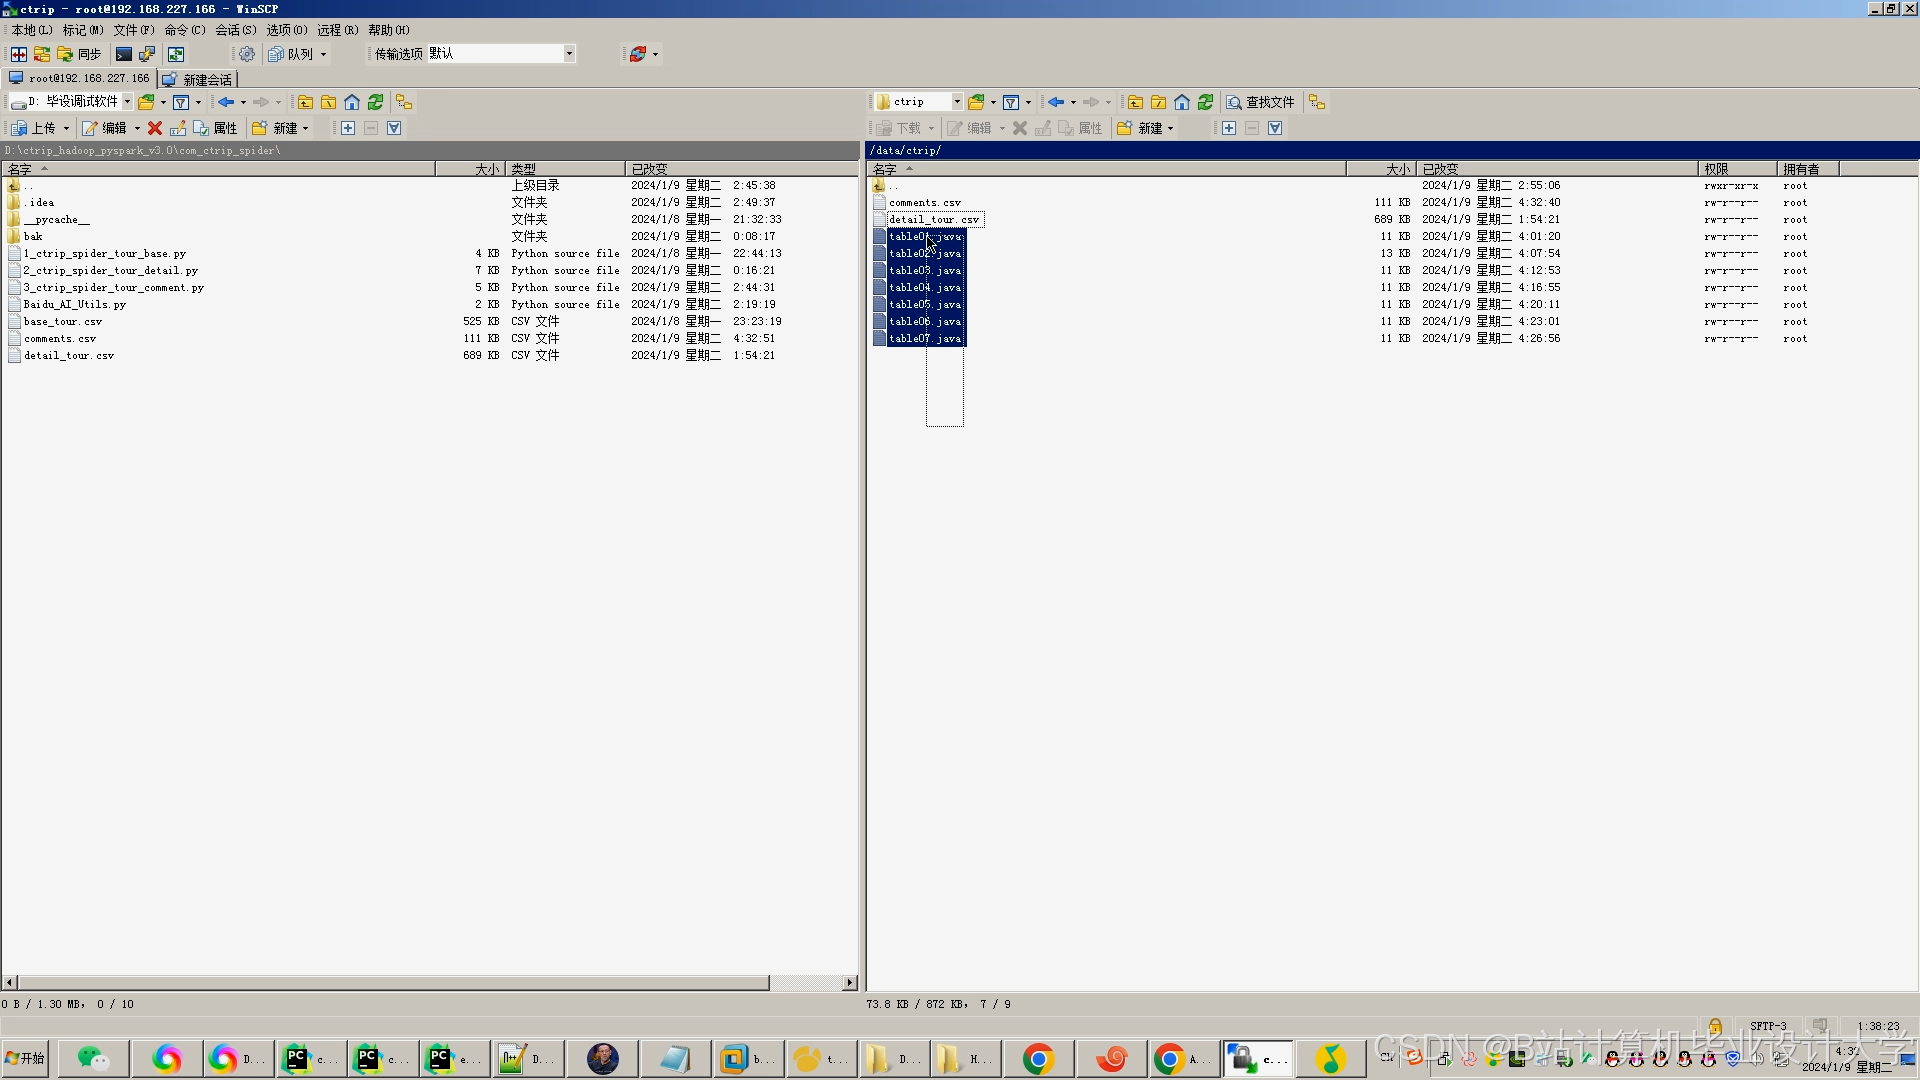1920x1080 pixels.
Task: Toggle remote directory tree view
Action: (1317, 102)
